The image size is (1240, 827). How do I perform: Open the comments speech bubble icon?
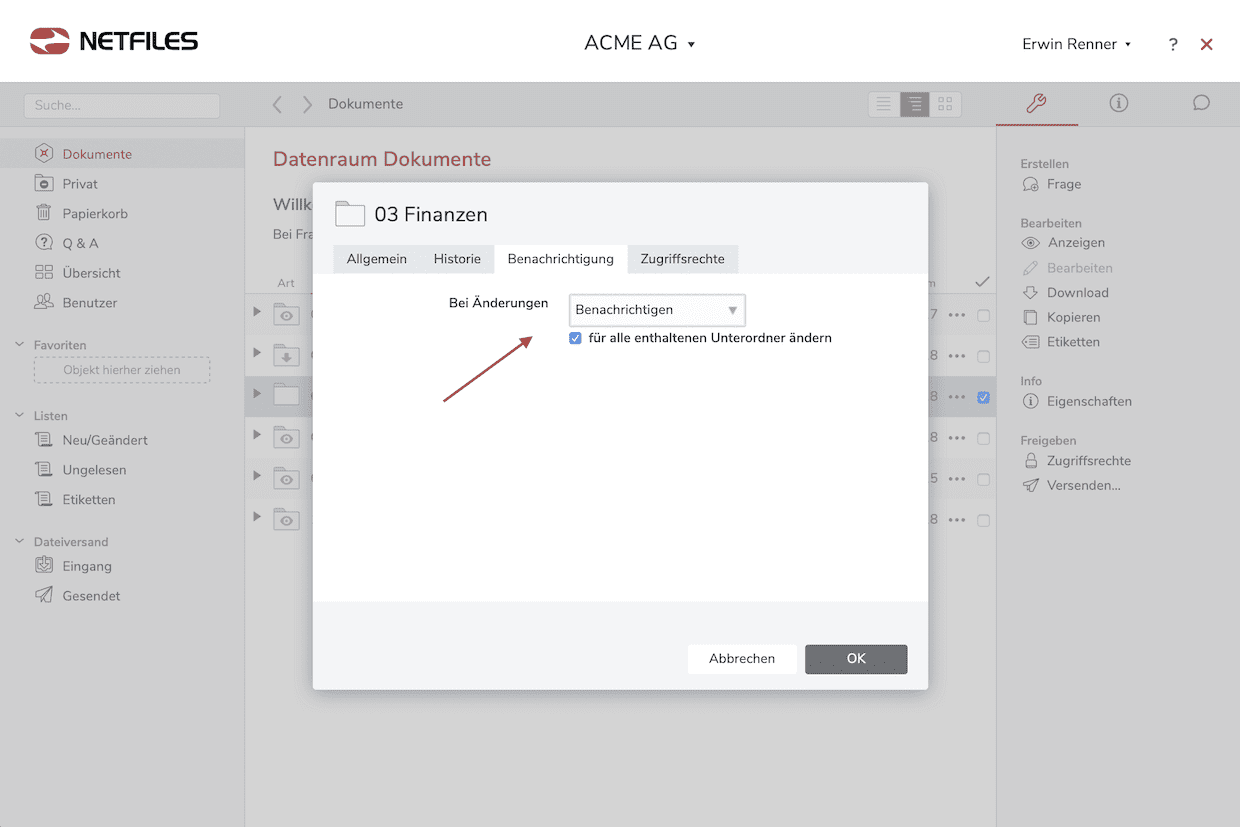click(1201, 103)
